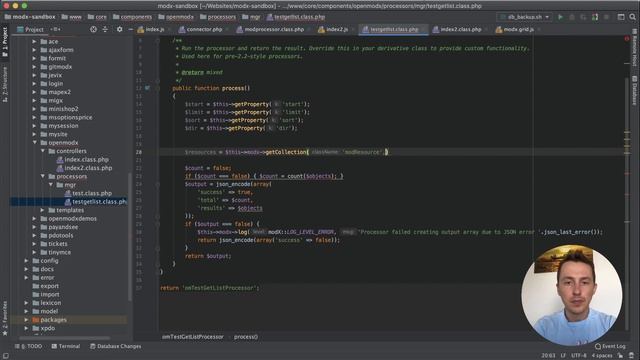Open the project structure window icon
The width and height of the screenshot is (640, 360).
pyautogui.click(x=621, y=17)
